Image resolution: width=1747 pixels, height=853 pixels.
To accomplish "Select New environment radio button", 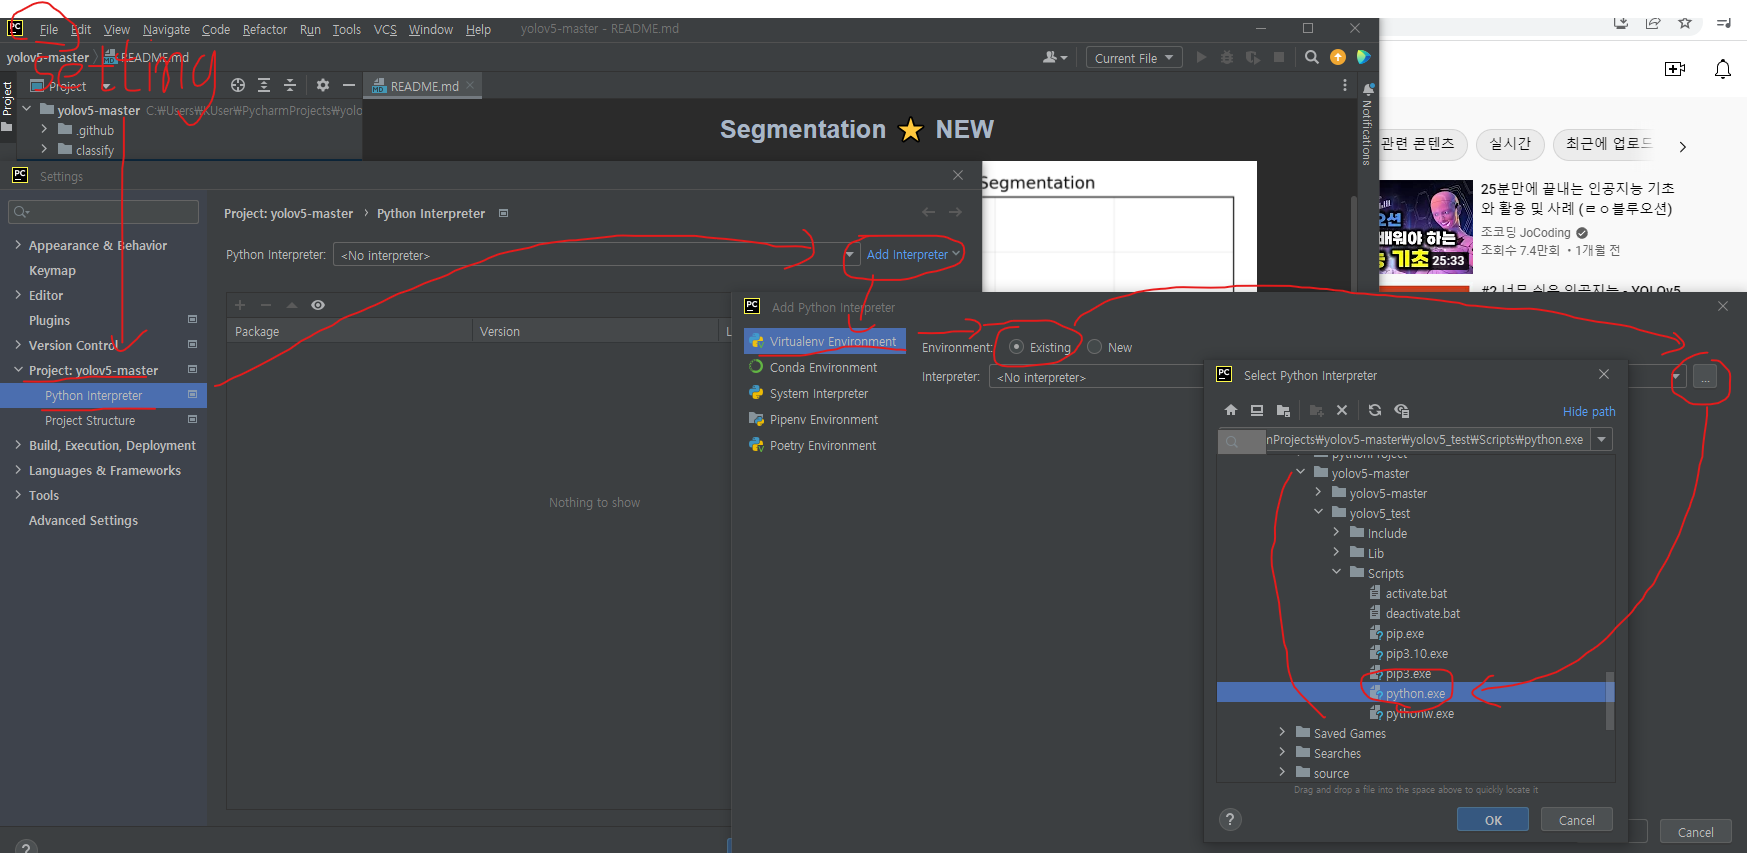I will (x=1095, y=347).
